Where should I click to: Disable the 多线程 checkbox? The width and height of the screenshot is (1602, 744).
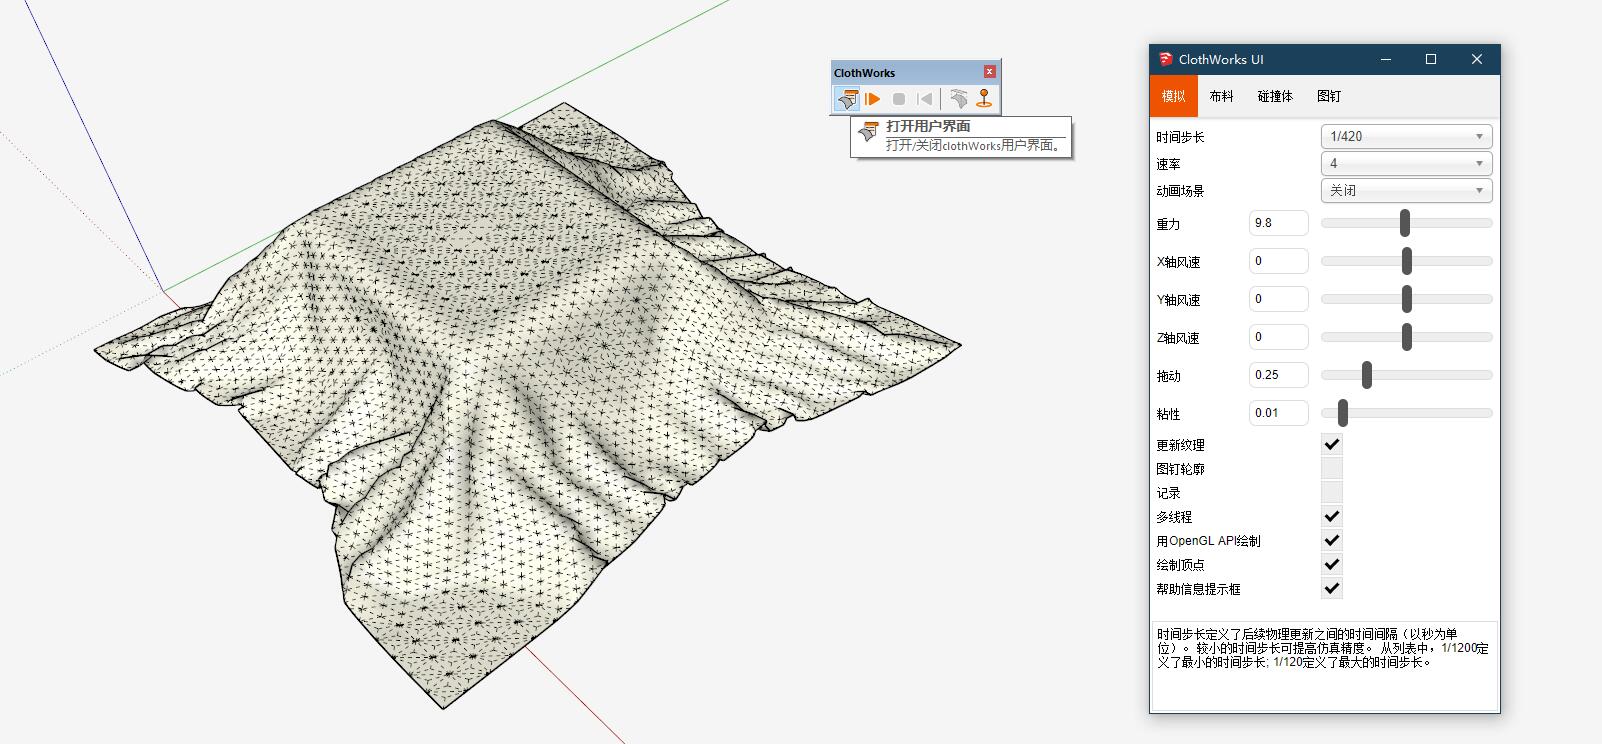pos(1331,516)
